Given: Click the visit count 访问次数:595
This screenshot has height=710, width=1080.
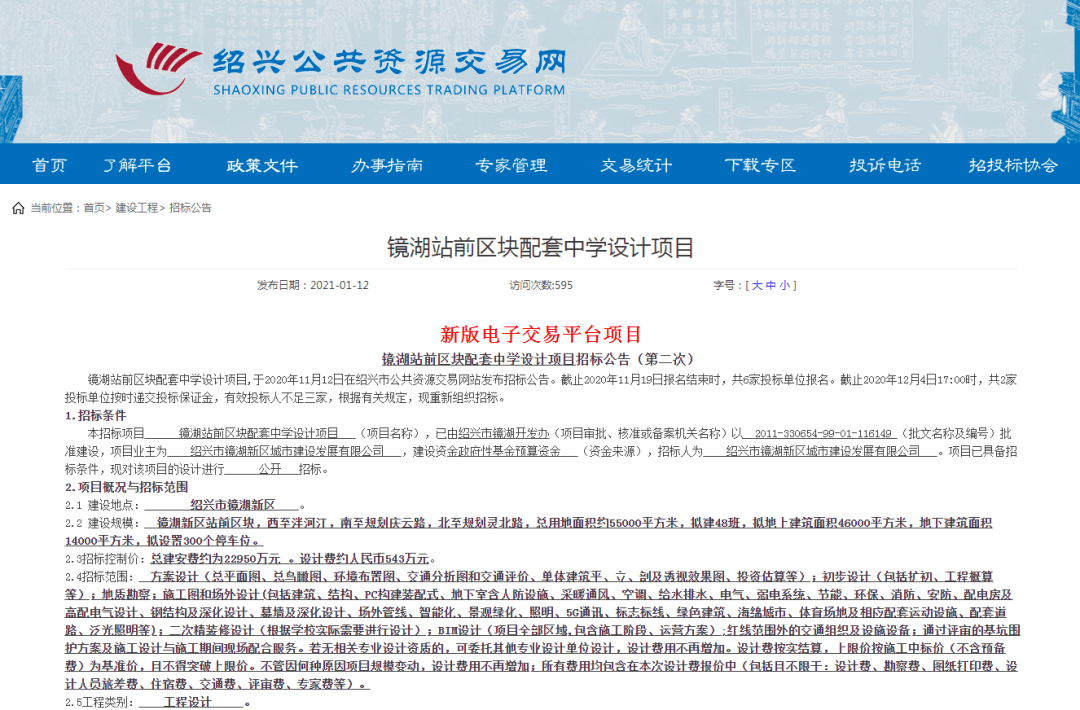Looking at the screenshot, I should (x=541, y=285).
